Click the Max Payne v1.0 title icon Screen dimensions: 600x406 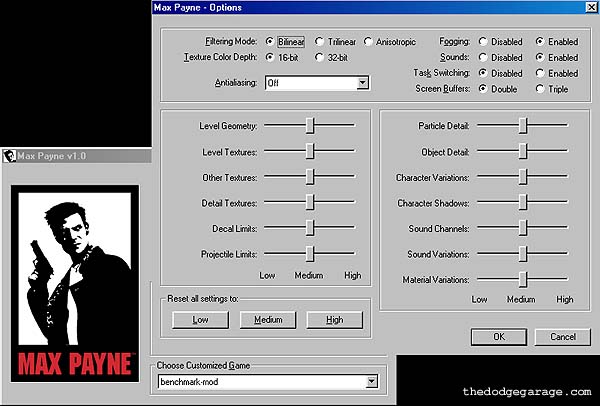click(9, 156)
